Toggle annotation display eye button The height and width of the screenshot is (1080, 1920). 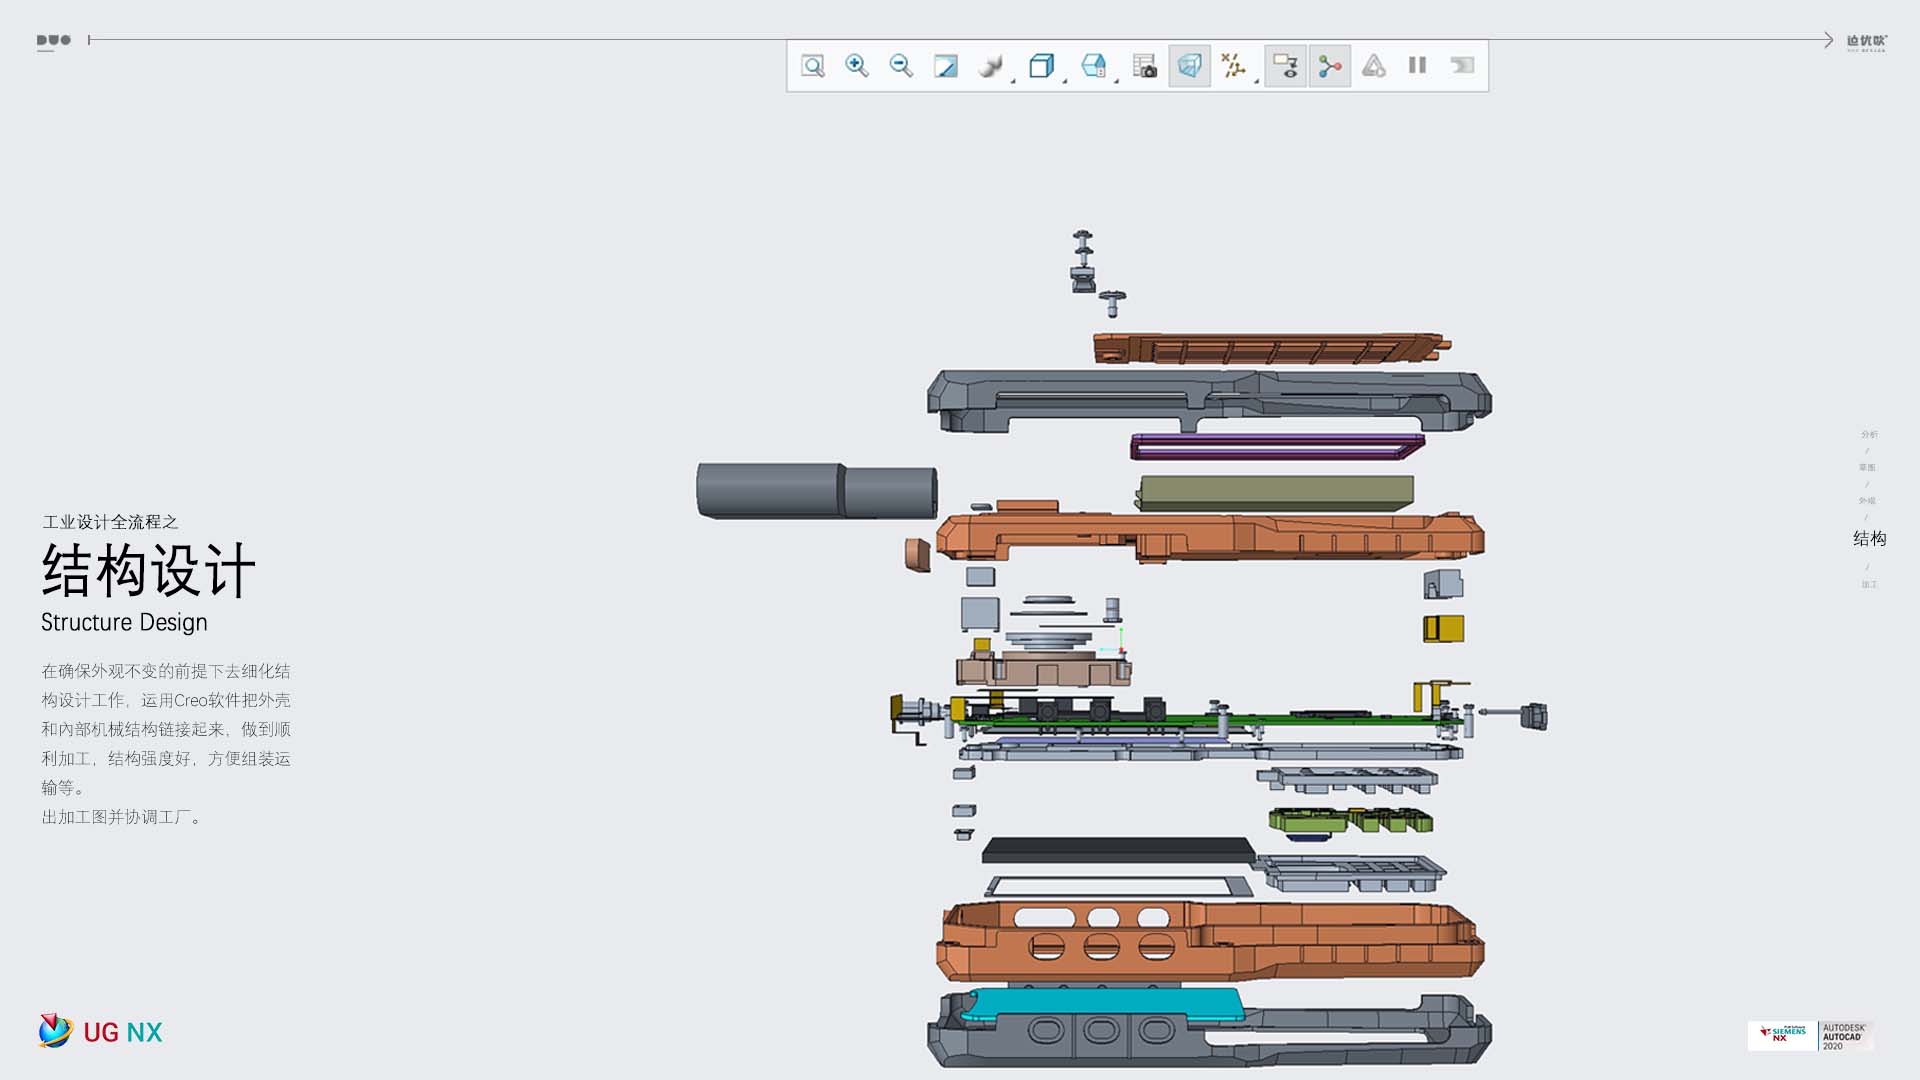1285,66
